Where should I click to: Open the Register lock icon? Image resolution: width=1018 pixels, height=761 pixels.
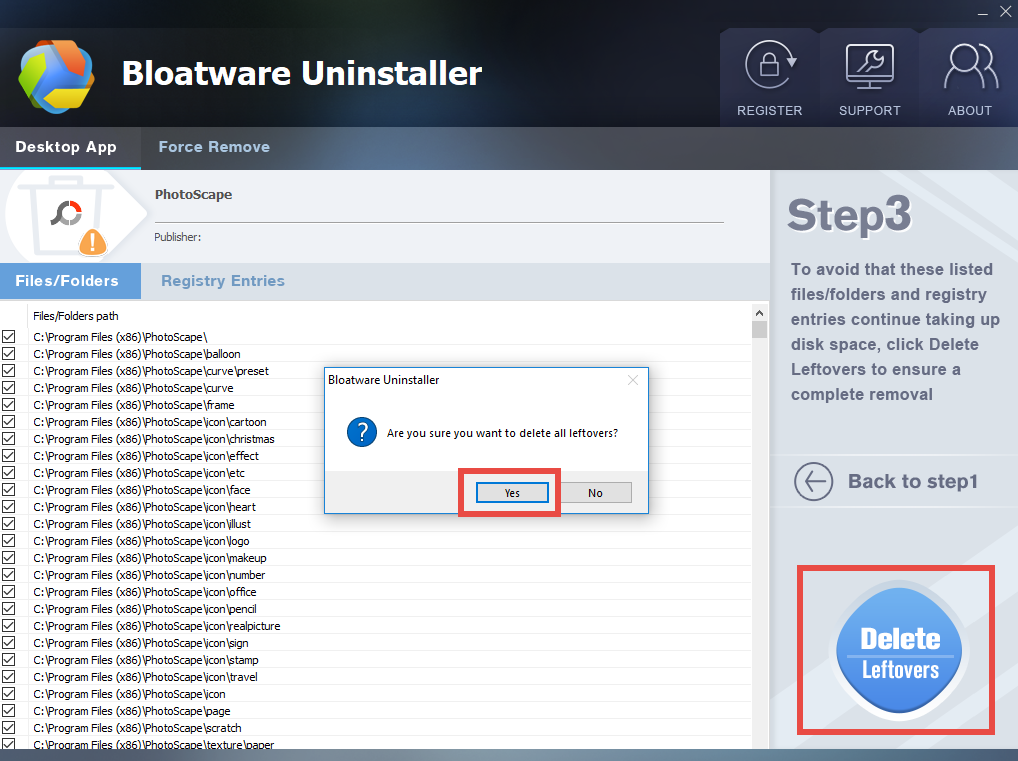coord(770,65)
